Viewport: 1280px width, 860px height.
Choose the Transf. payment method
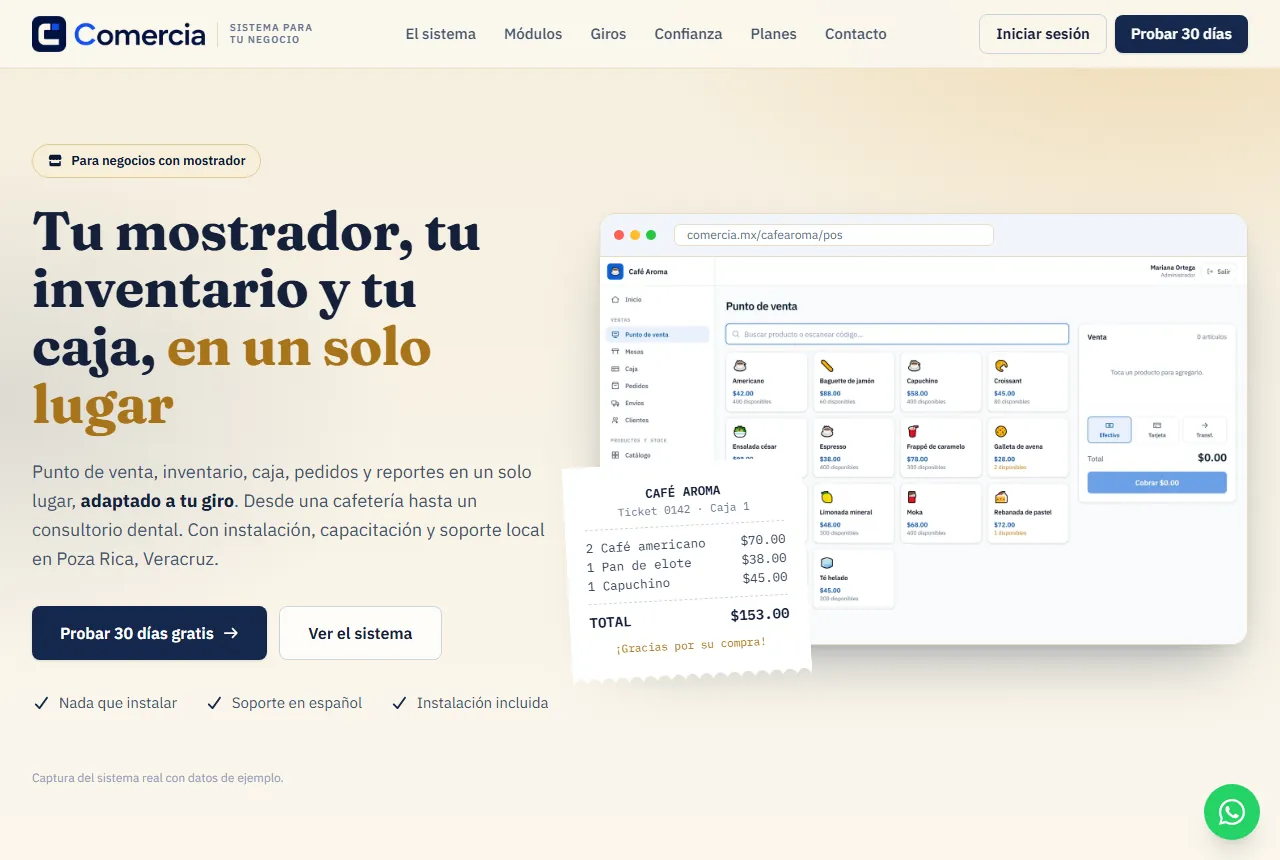point(1204,429)
